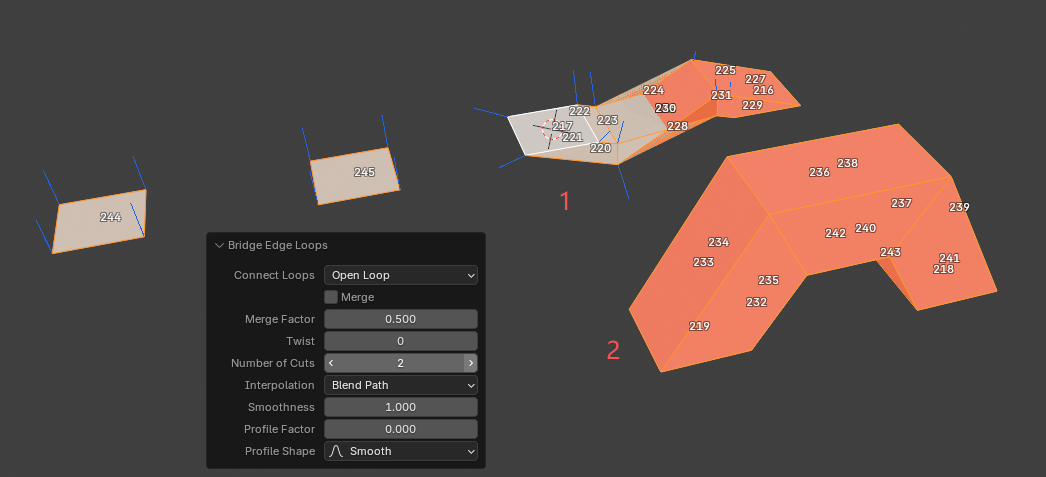Decrease Number of Cuts with left arrow

tap(331, 363)
